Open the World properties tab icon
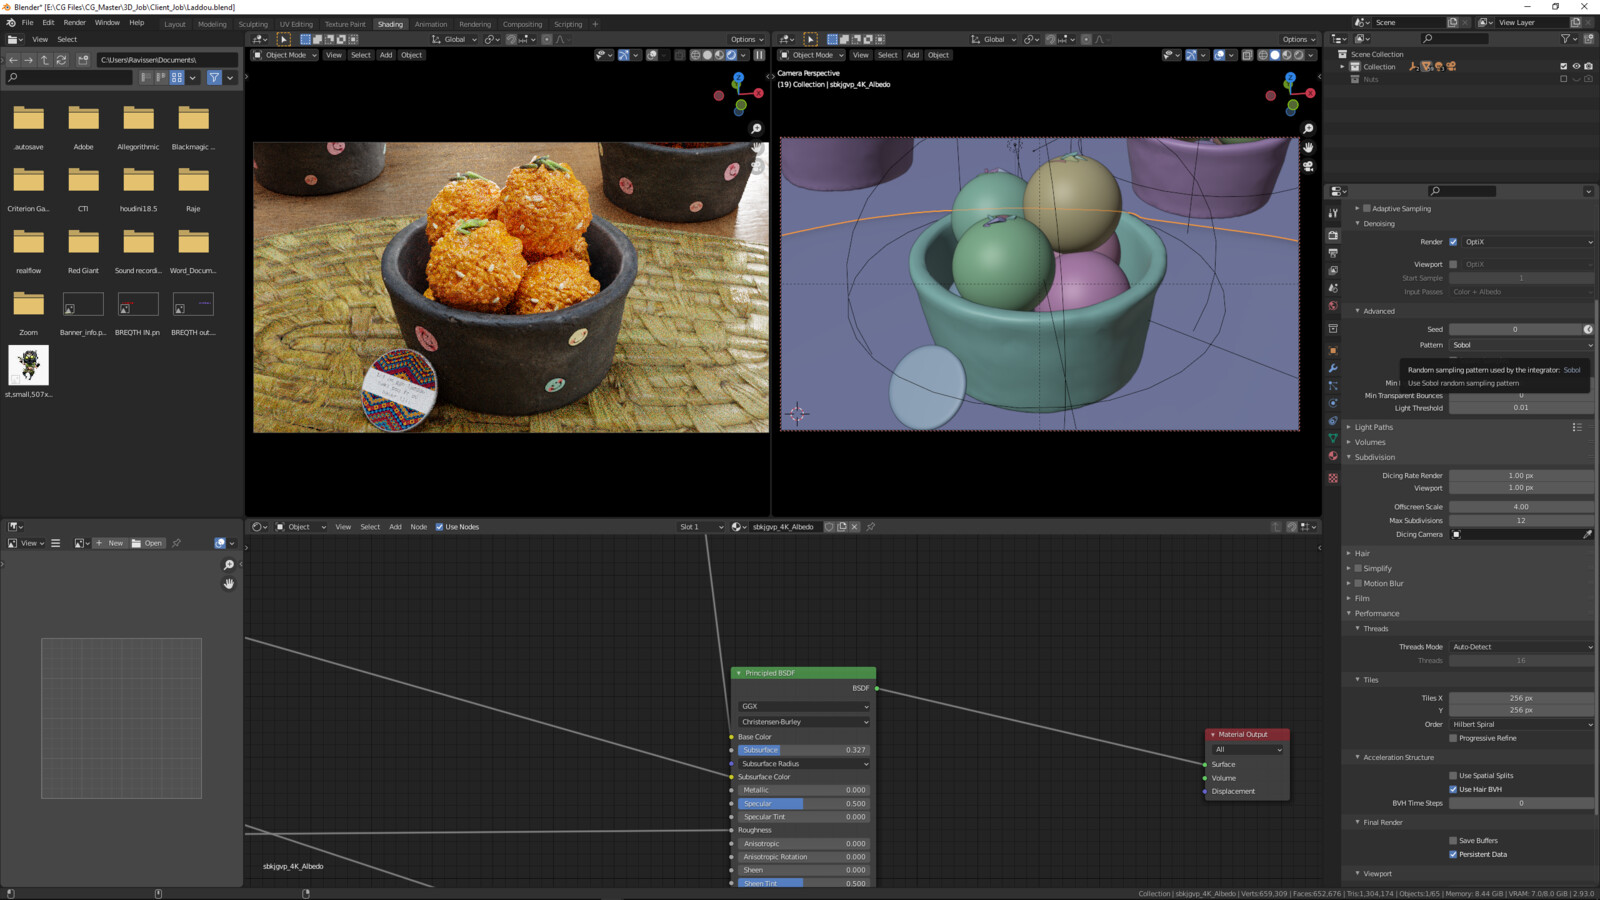 coord(1333,306)
